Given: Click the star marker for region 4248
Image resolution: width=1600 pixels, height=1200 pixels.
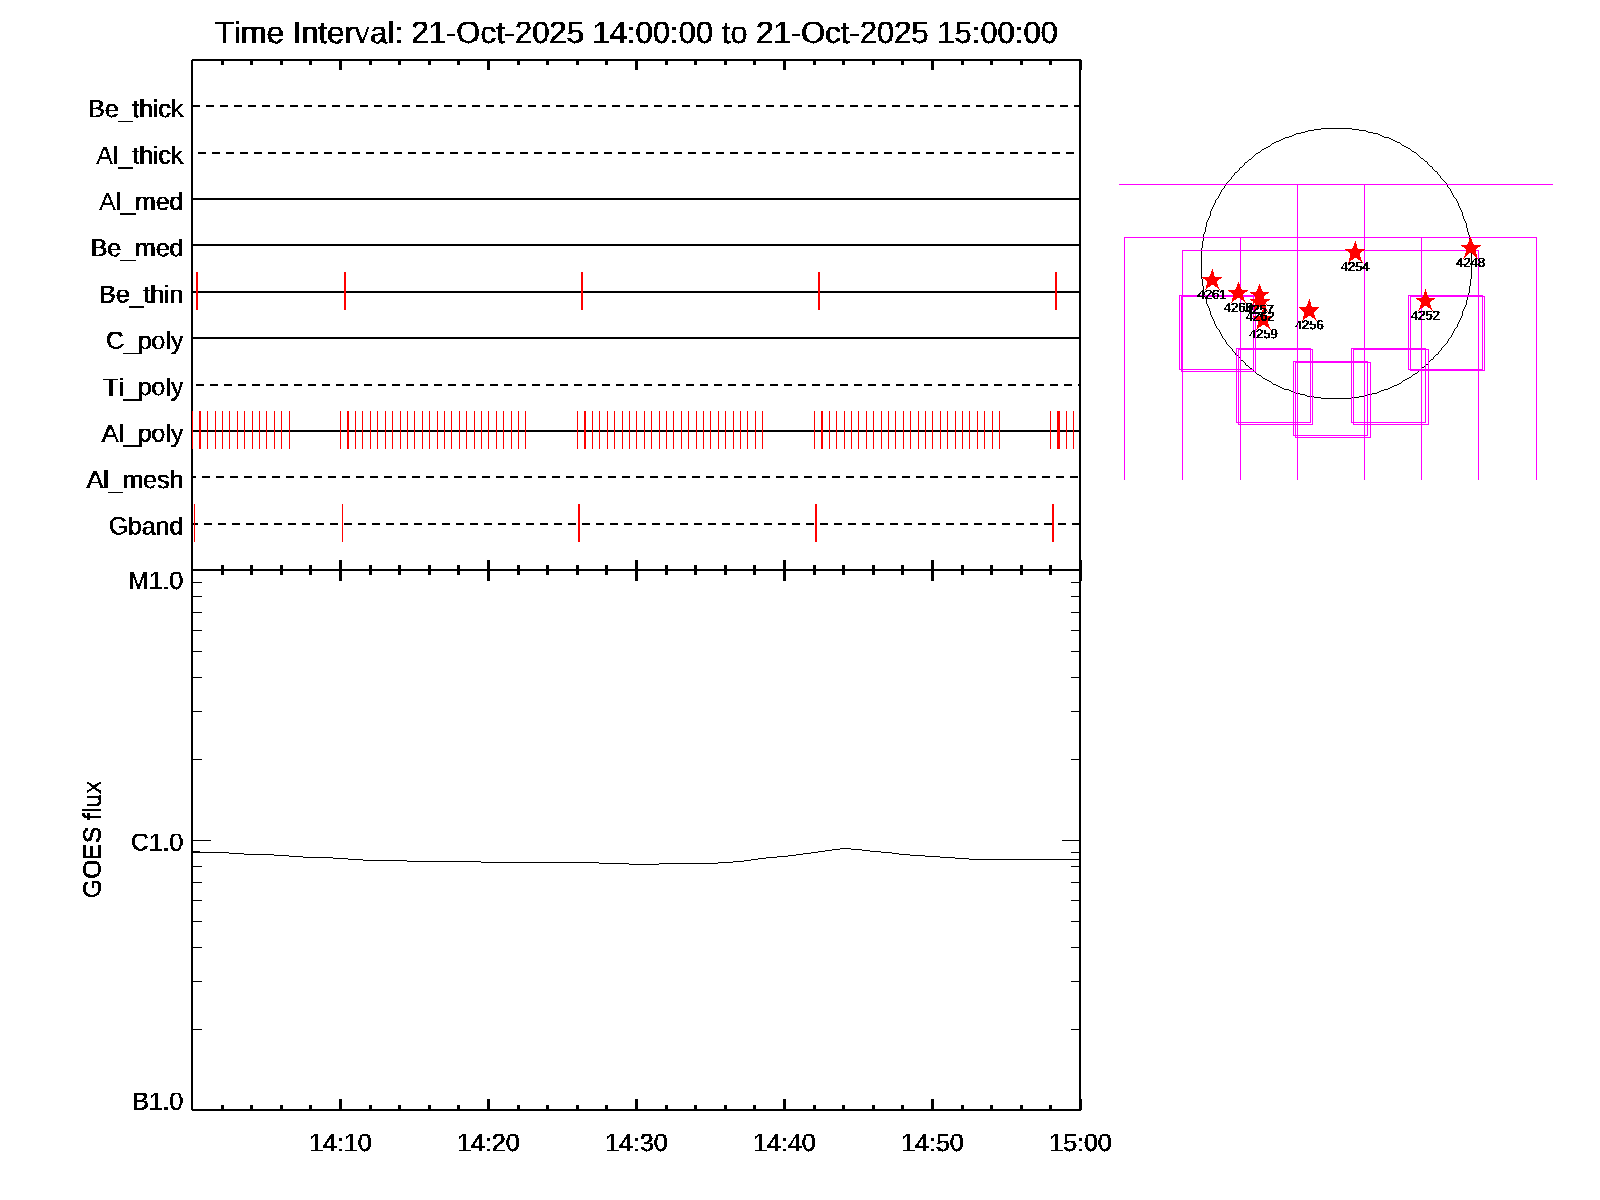Looking at the screenshot, I should (x=1470, y=248).
